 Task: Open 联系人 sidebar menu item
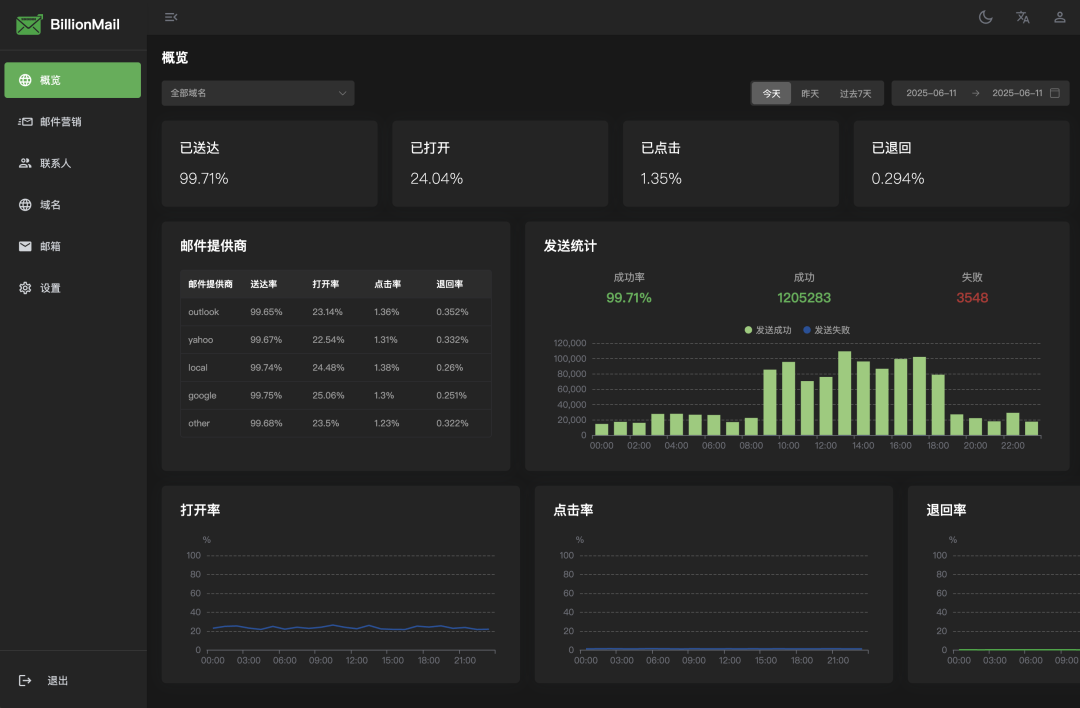pyautogui.click(x=72, y=163)
